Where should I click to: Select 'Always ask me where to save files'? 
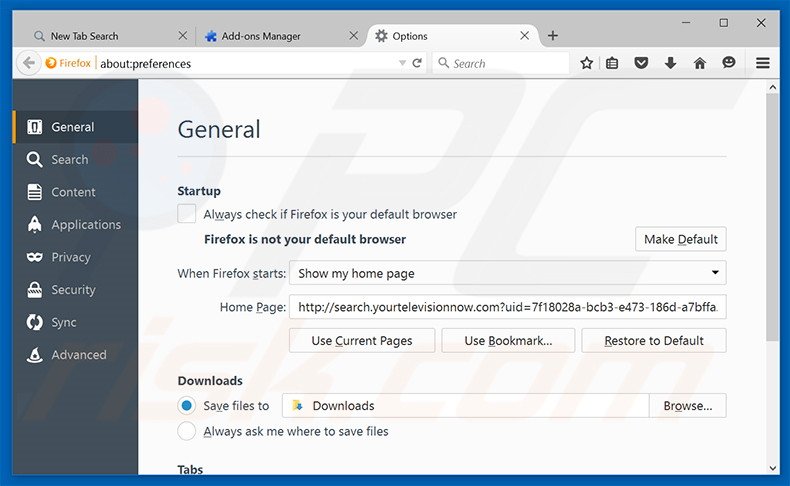[x=187, y=431]
